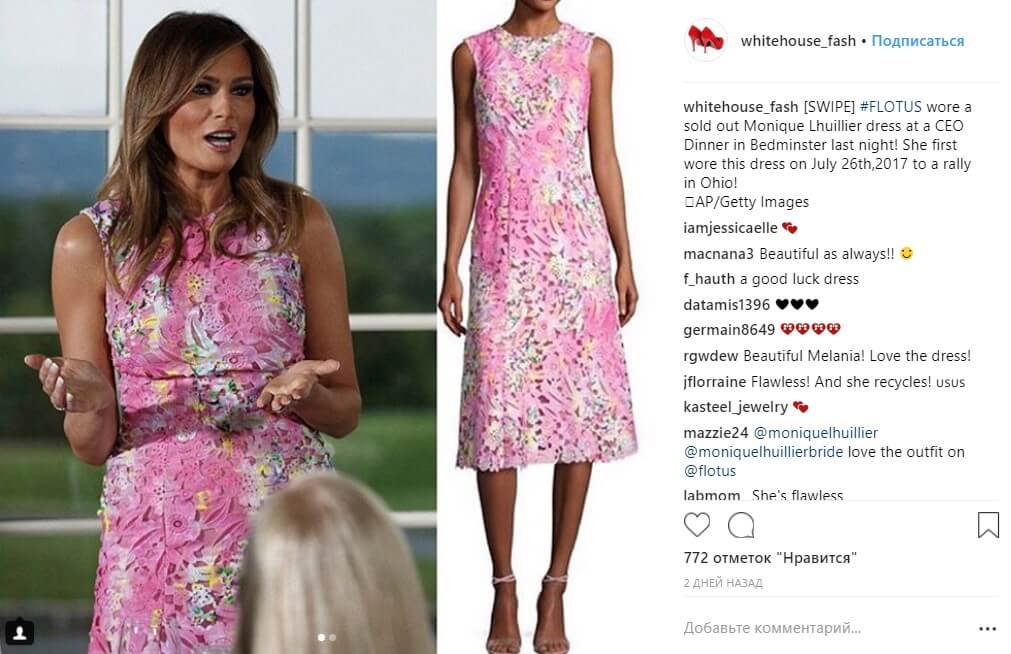Open the #FLOTUS hashtag link
The image size is (1011, 654).
click(890, 106)
